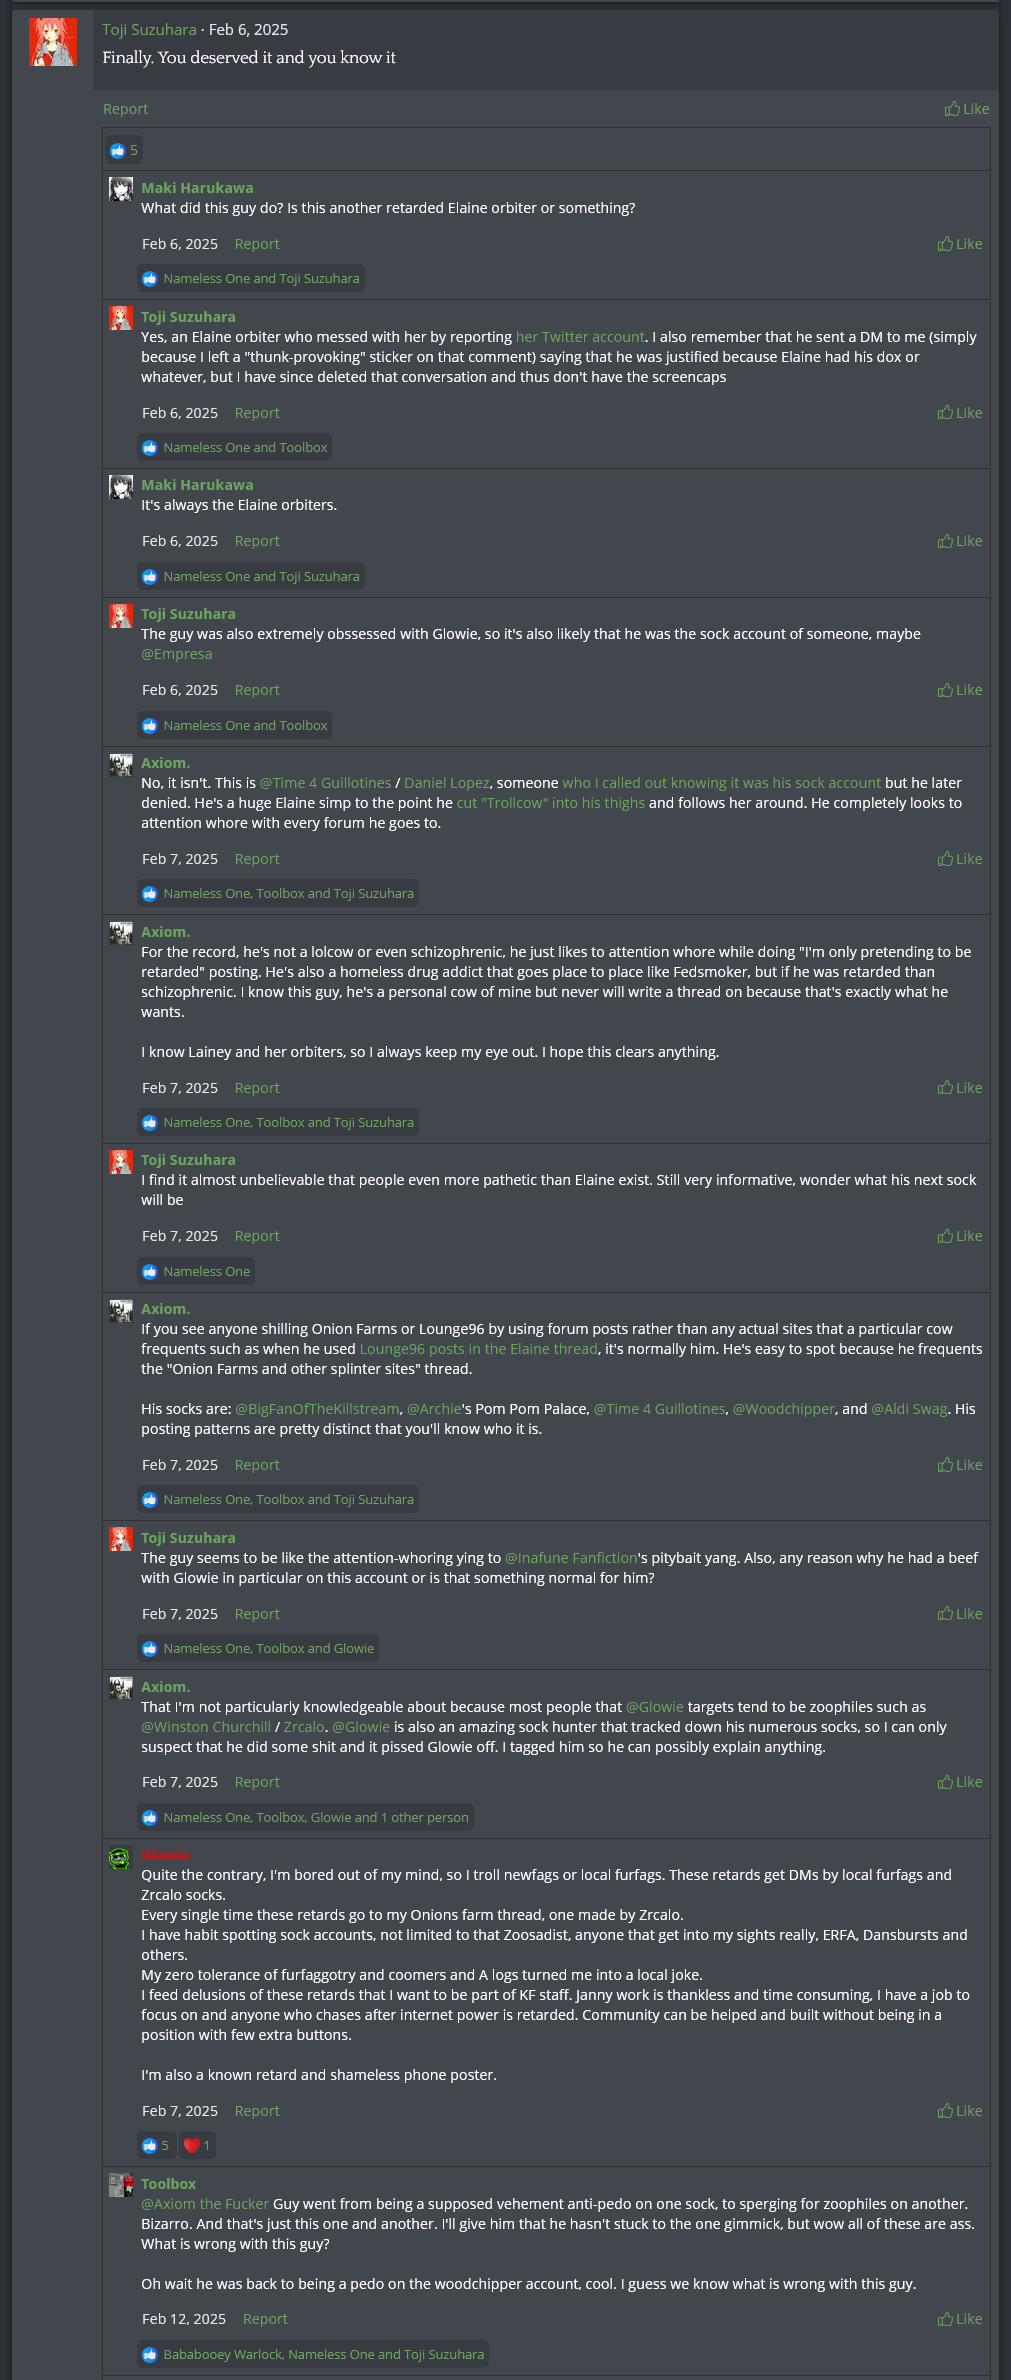Screen dimensions: 1011x2380
Task: Open the Daniel Lopez link
Action: pyautogui.click(x=446, y=783)
